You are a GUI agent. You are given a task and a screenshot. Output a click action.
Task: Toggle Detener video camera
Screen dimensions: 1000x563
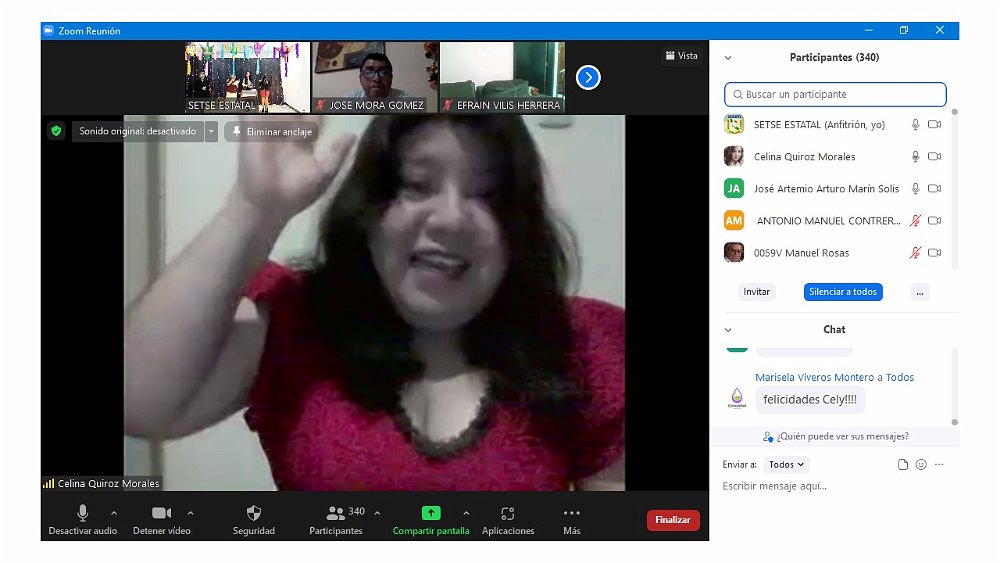coord(161,513)
